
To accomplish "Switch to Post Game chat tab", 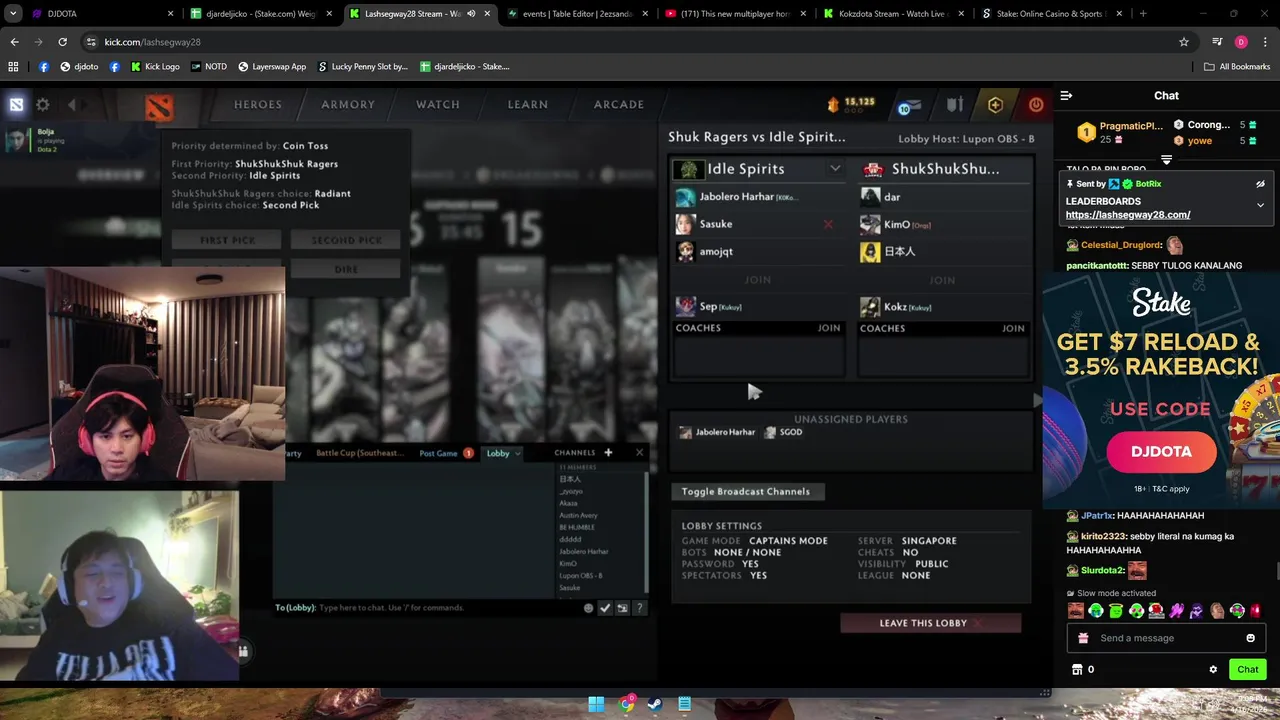I will point(438,453).
